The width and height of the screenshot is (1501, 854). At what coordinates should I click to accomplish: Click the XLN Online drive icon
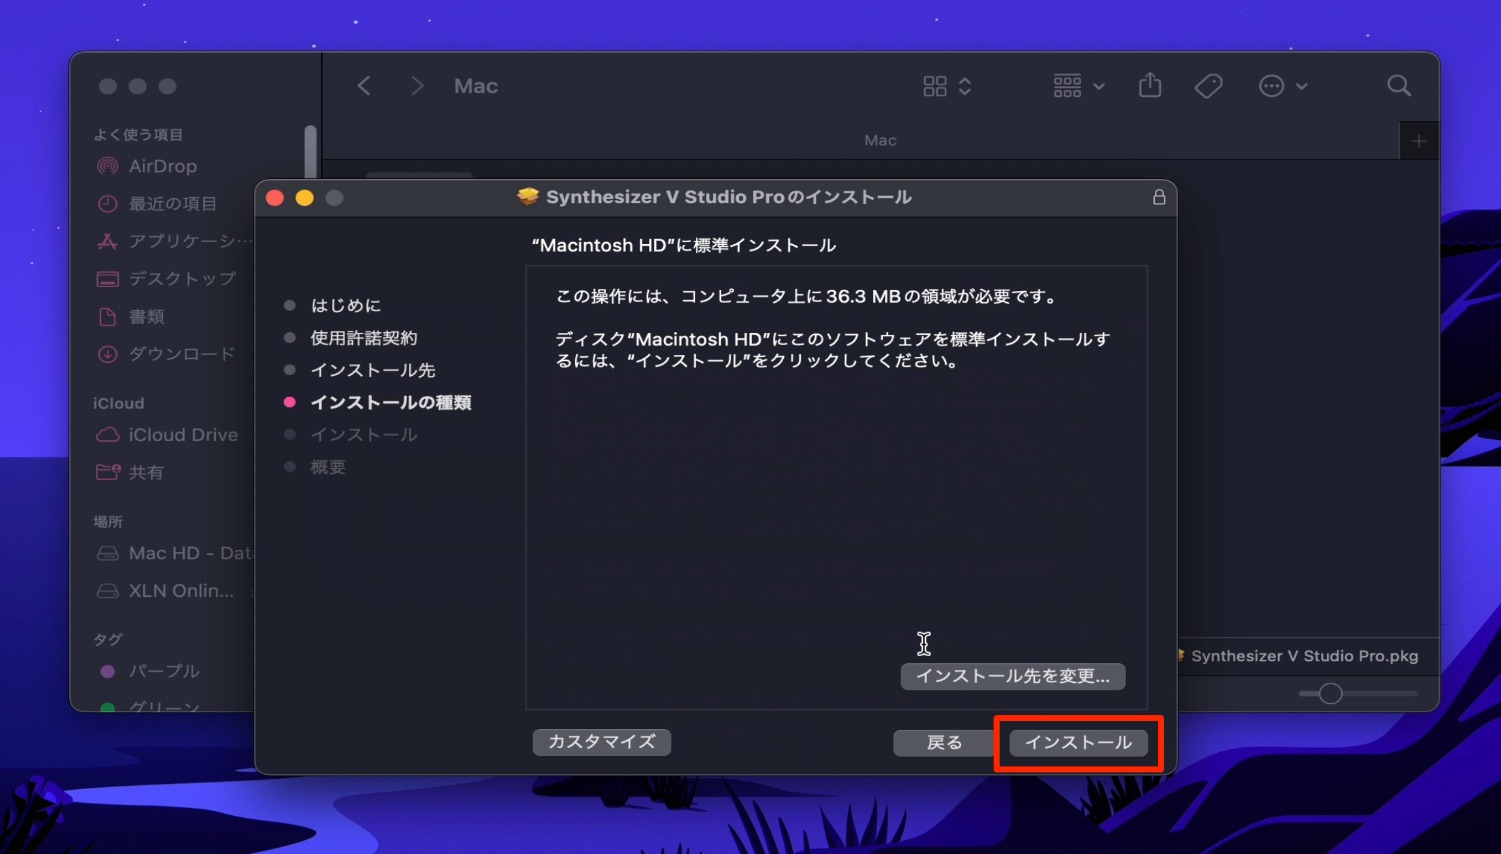pos(107,591)
